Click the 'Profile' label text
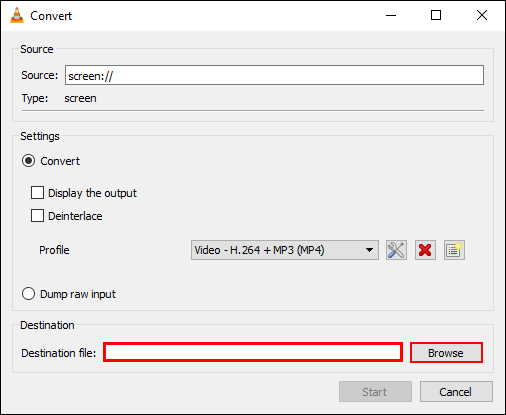The image size is (506, 415). click(x=54, y=250)
